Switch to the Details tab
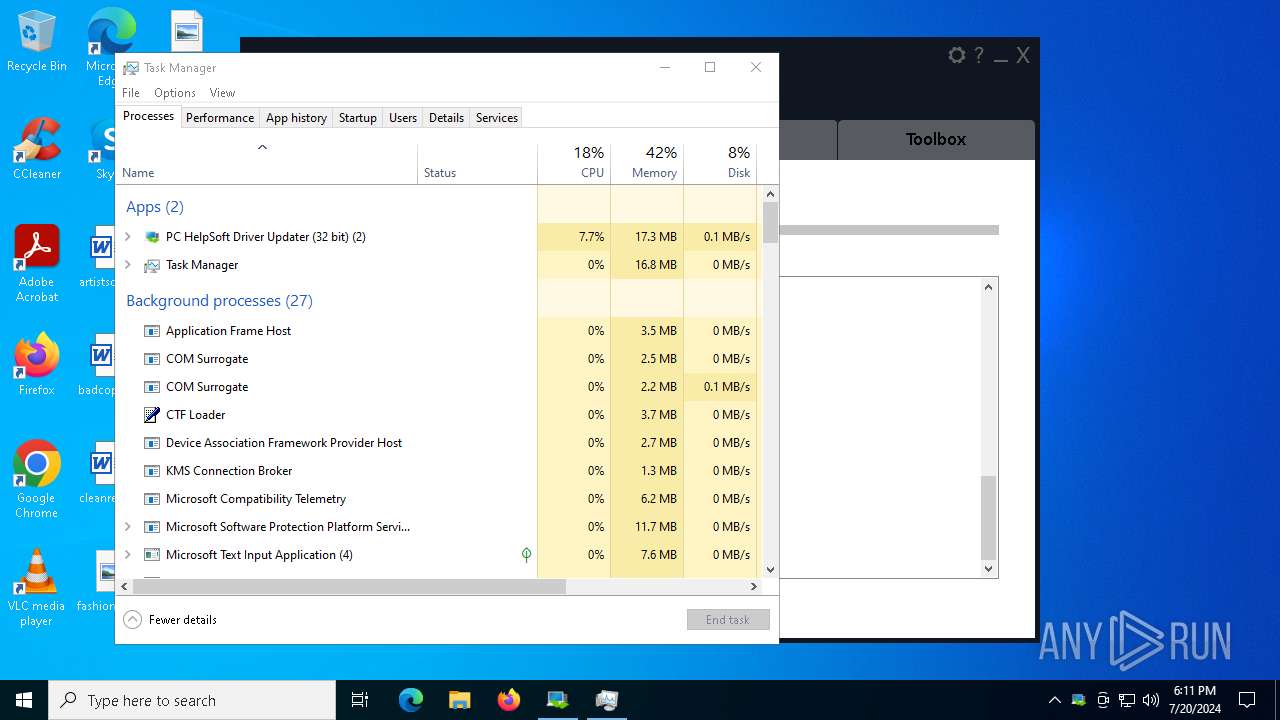1280x720 pixels. (446, 118)
